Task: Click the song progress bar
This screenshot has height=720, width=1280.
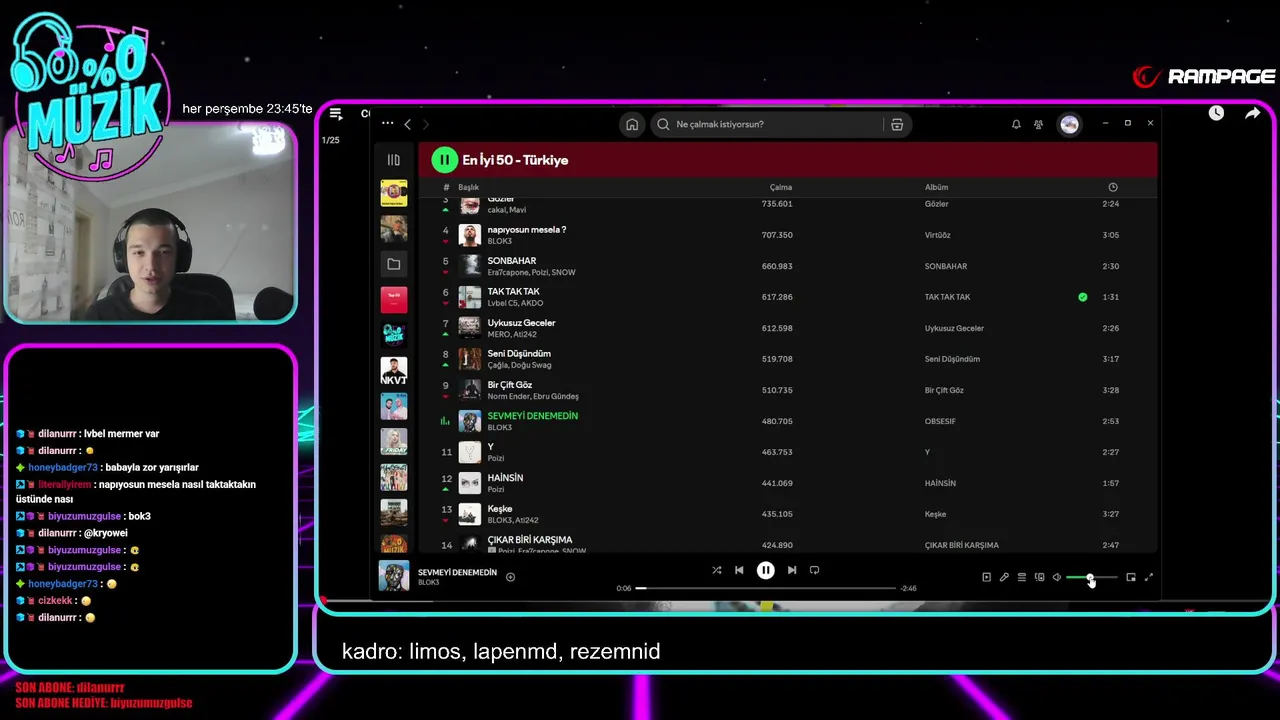Action: (x=765, y=588)
